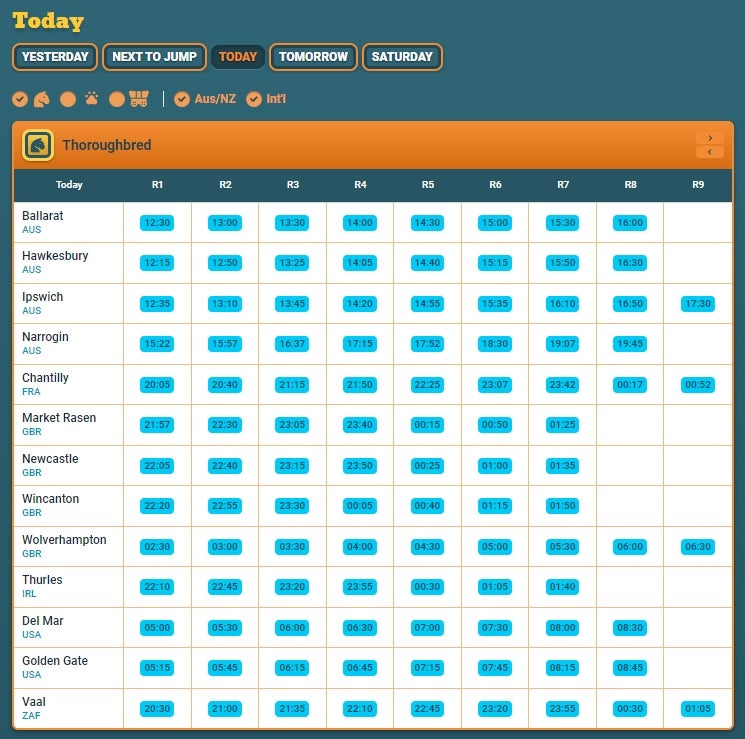Open Ipswich race 4 at 14:20

click(360, 304)
